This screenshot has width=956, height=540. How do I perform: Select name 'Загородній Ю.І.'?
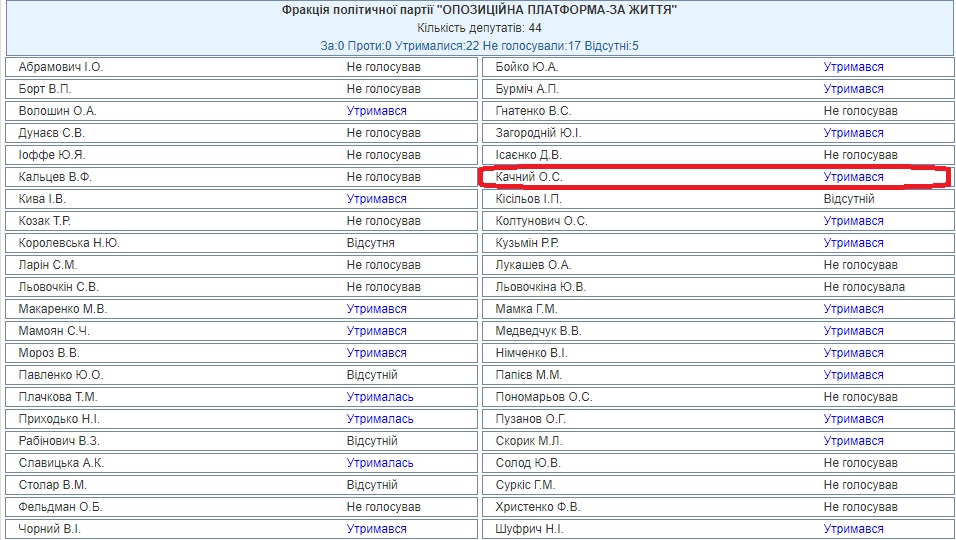538,133
